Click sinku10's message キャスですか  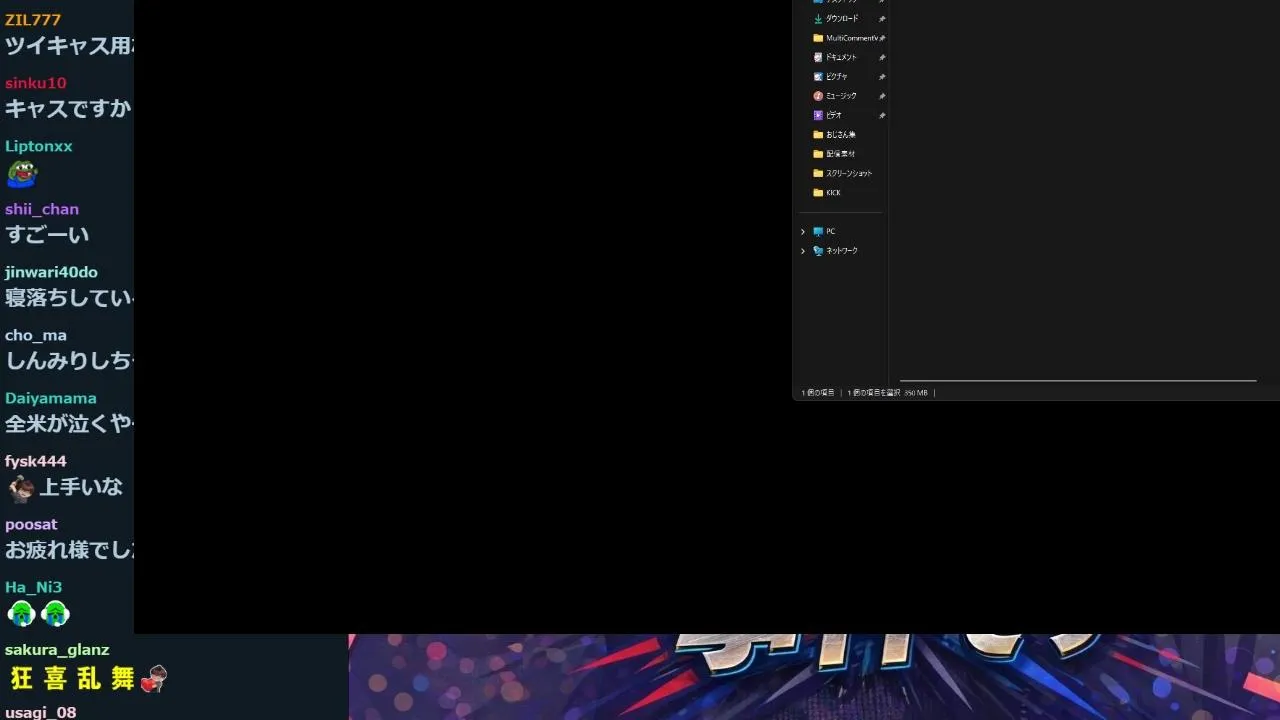[68, 108]
